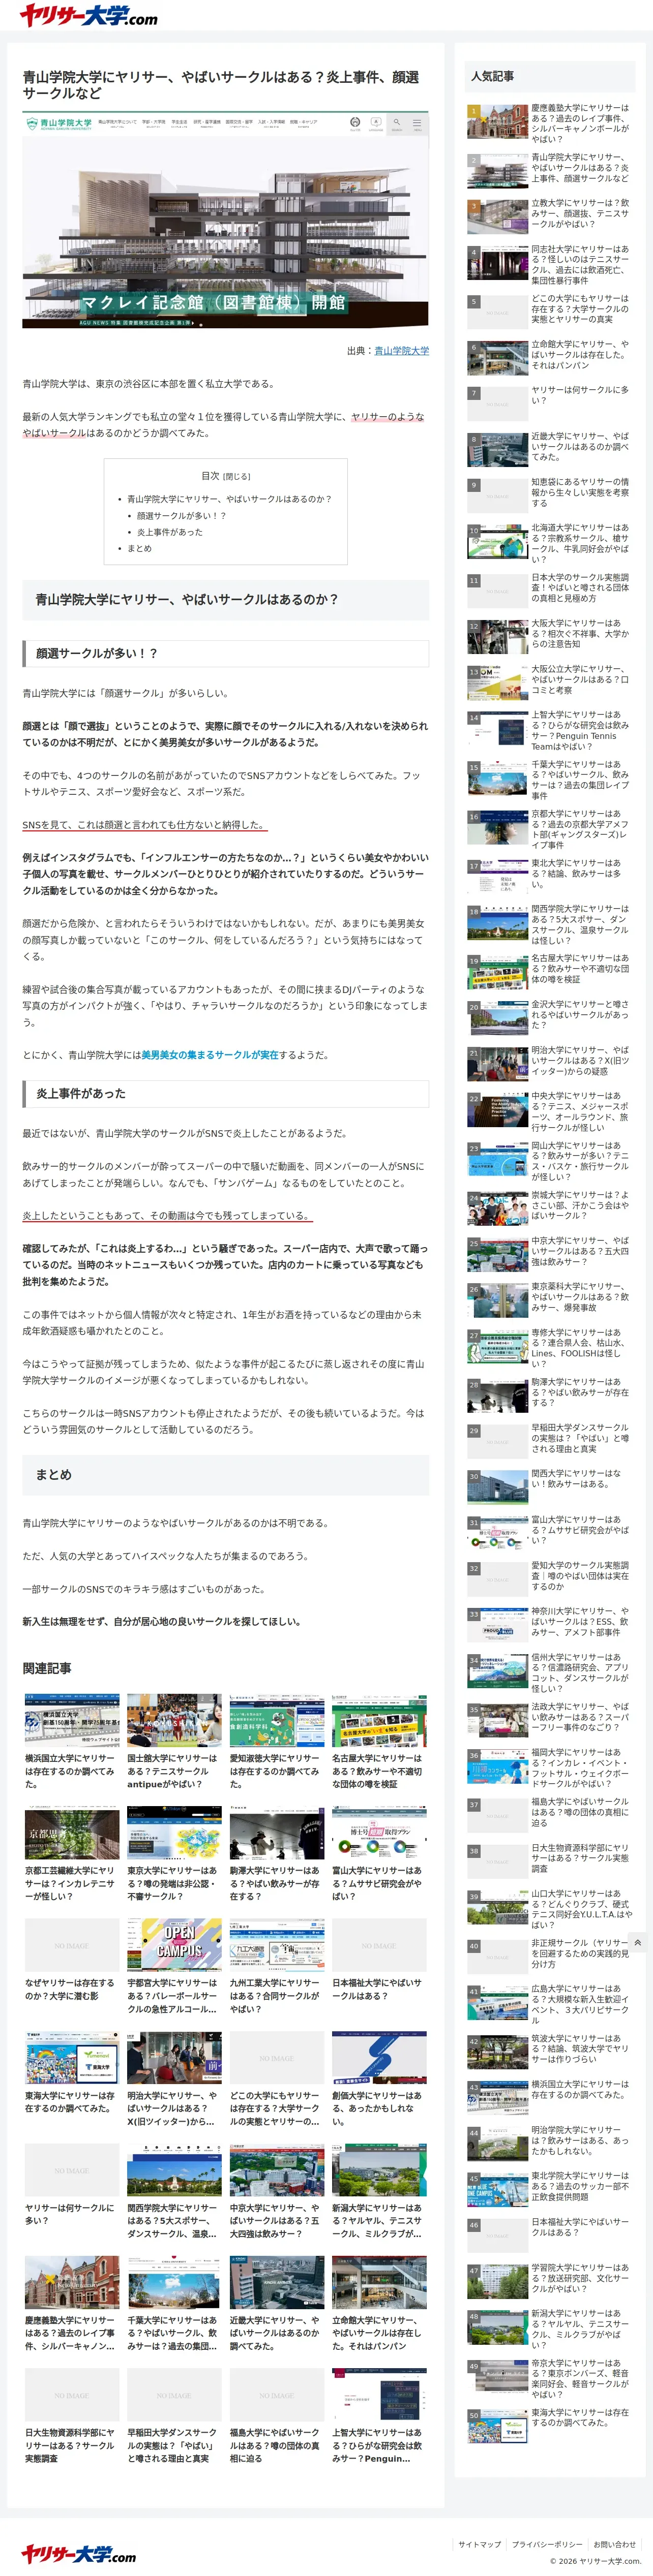Click the thumbnail of the 京都大学 sidebar article
This screenshot has height=2576, width=653.
(497, 827)
